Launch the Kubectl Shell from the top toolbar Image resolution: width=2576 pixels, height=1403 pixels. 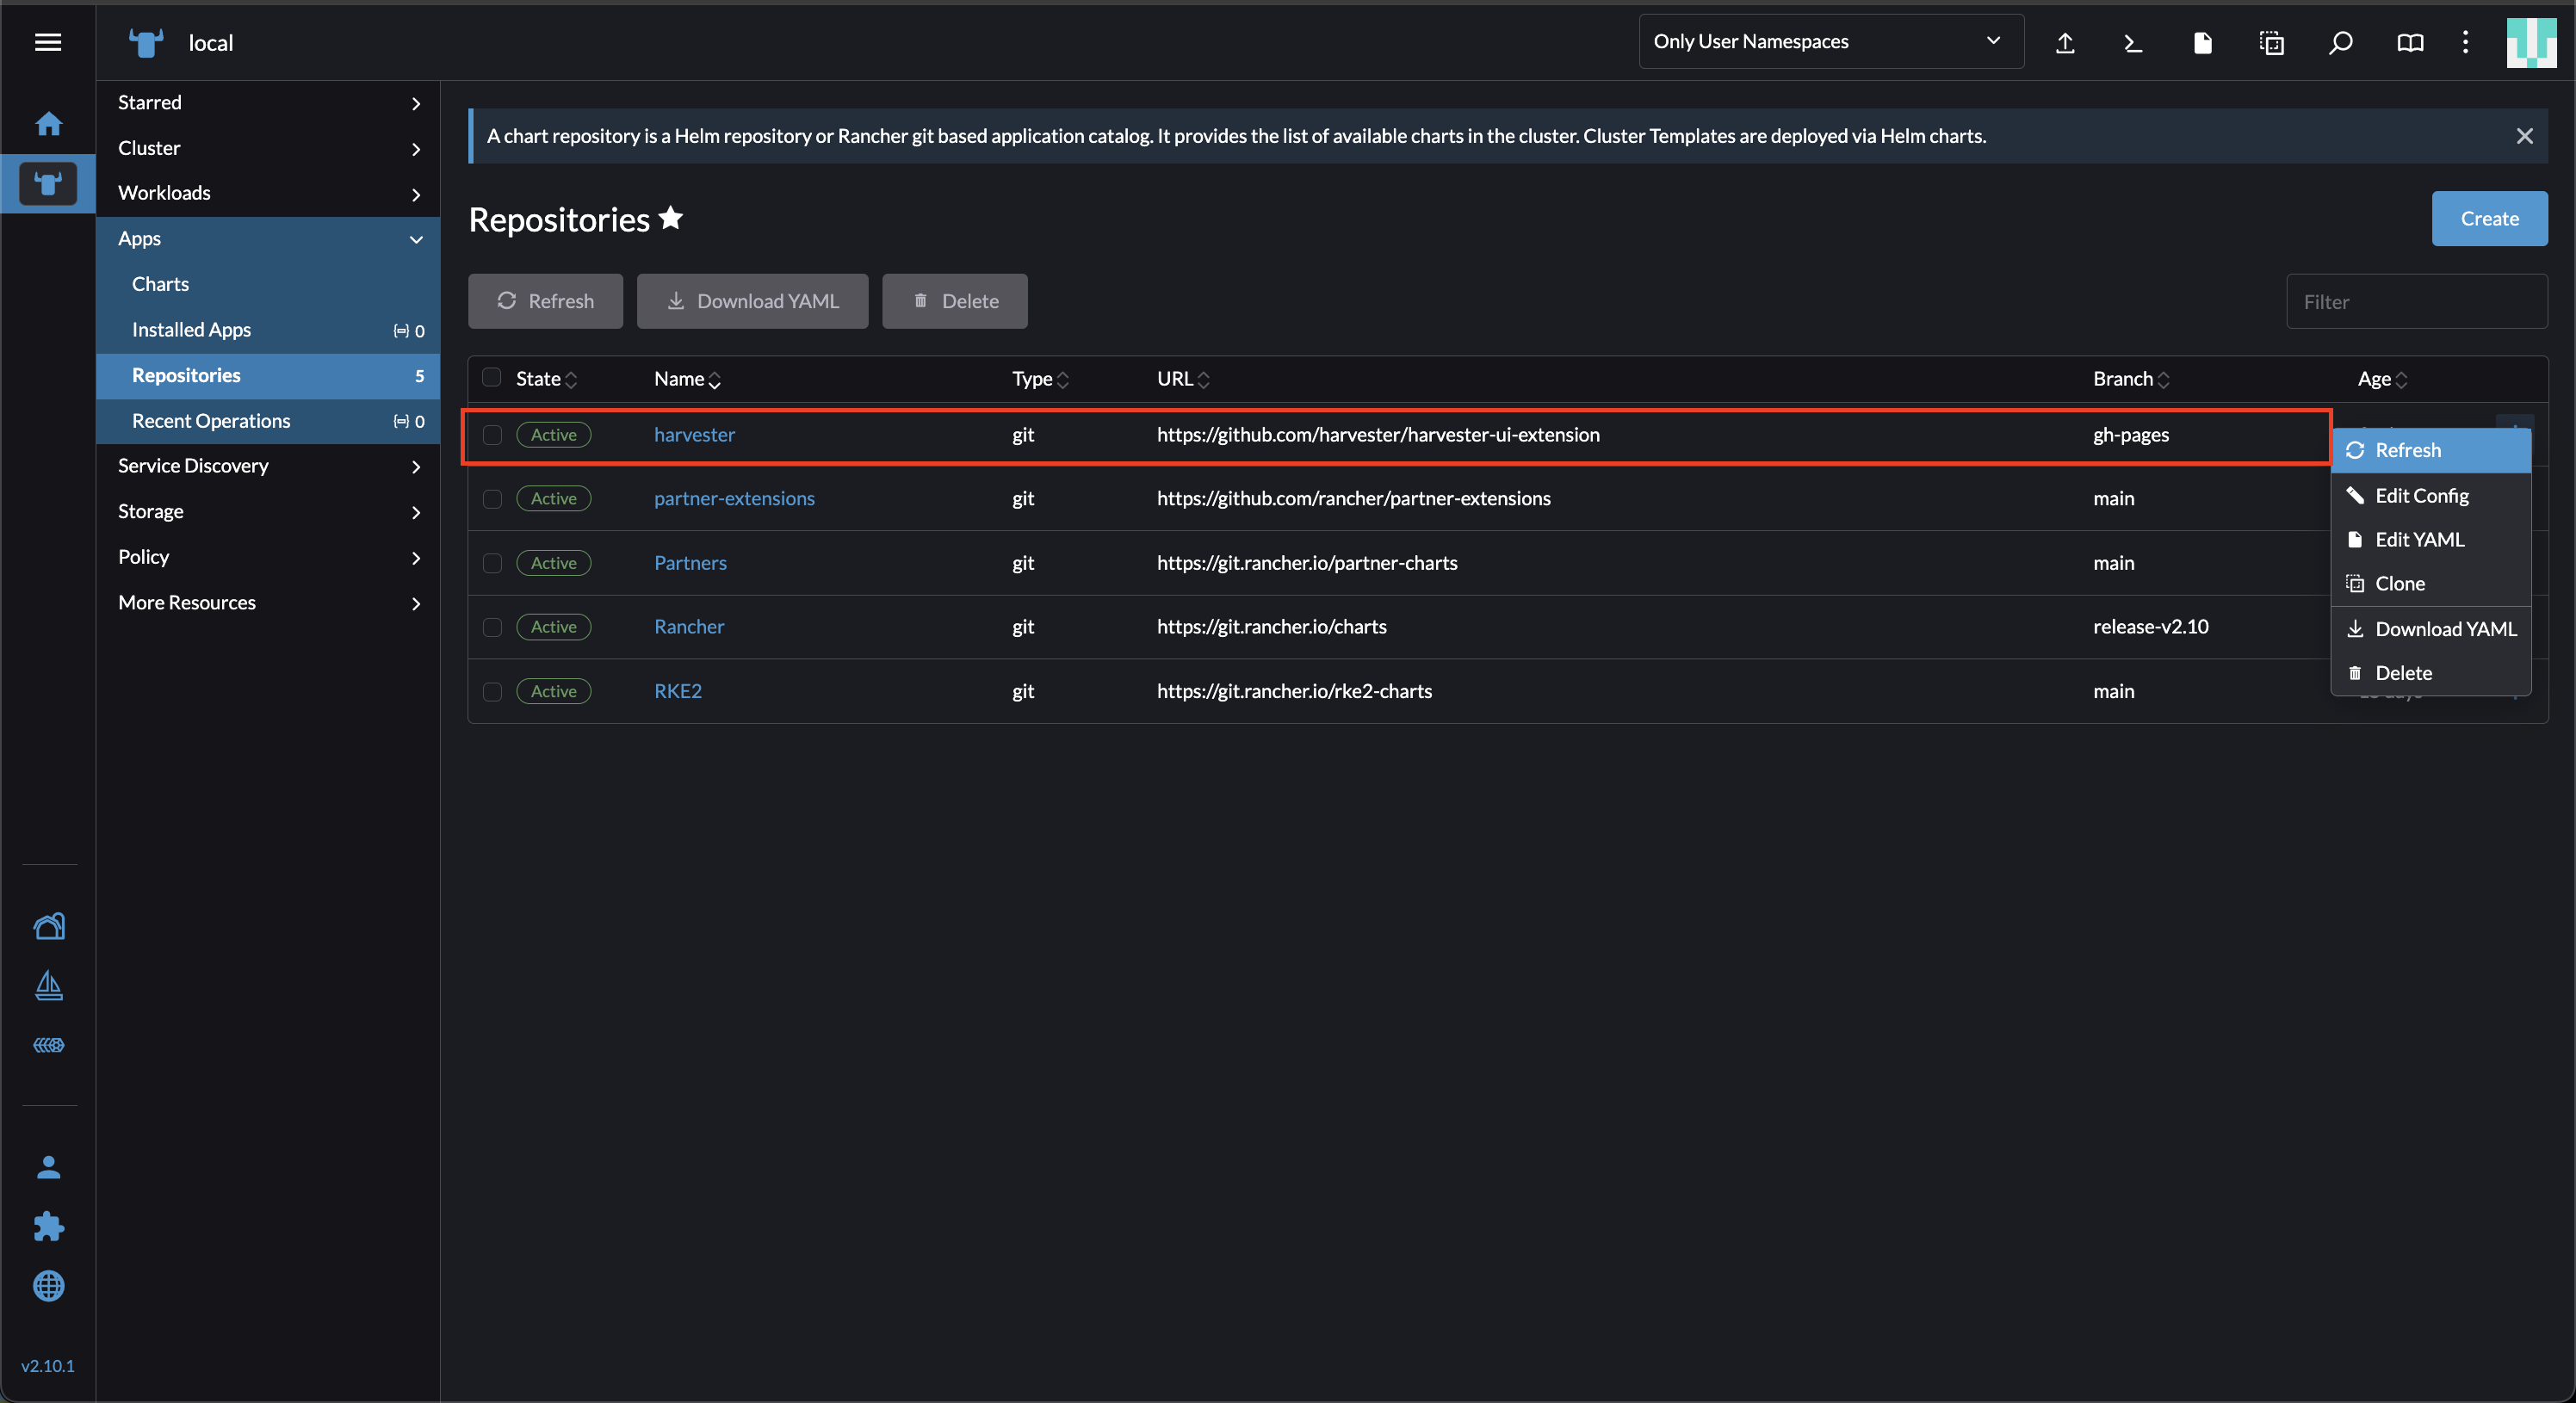tap(2133, 42)
